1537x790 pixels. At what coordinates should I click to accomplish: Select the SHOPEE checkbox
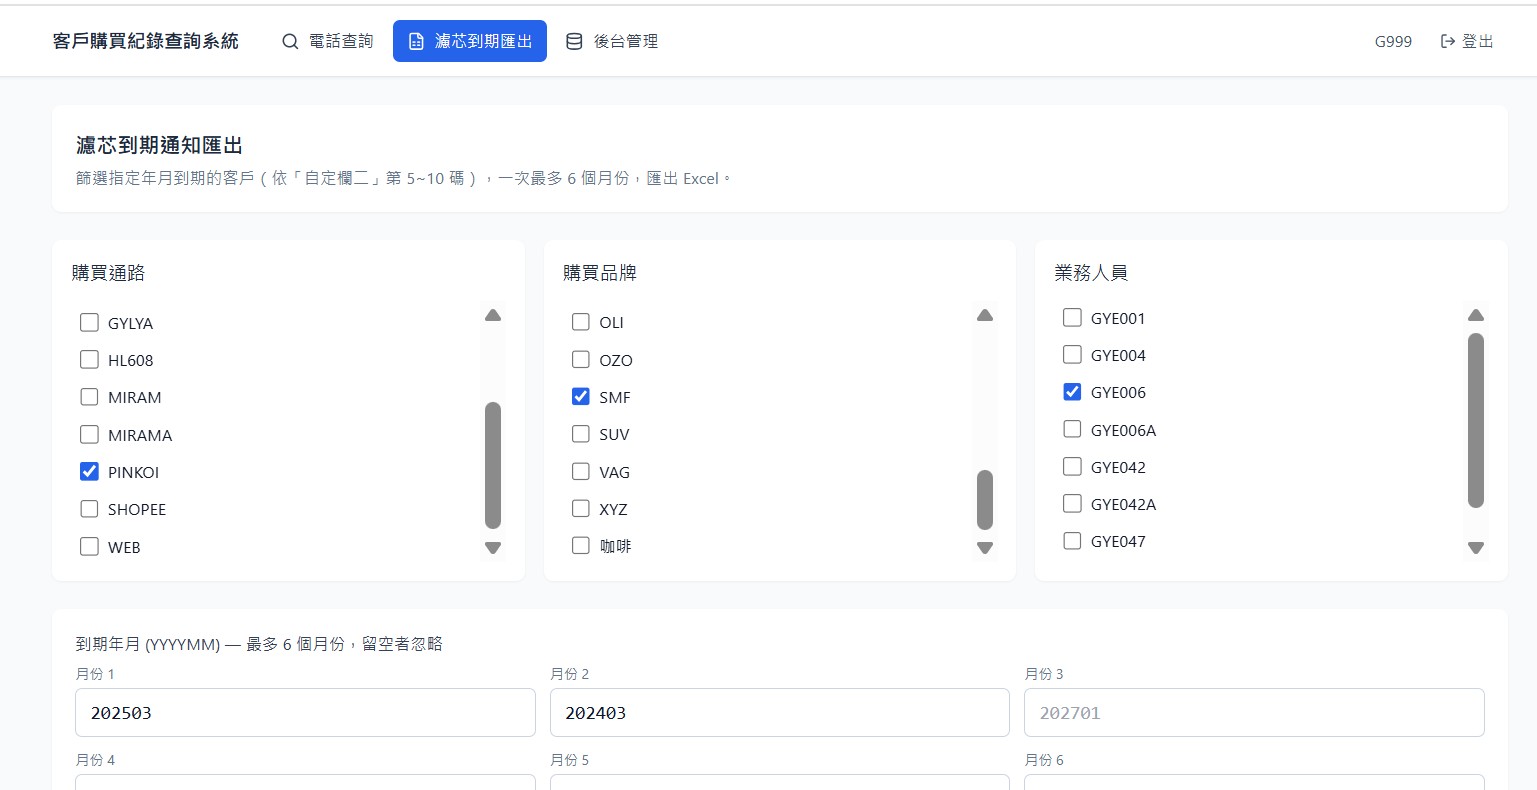[x=89, y=509]
